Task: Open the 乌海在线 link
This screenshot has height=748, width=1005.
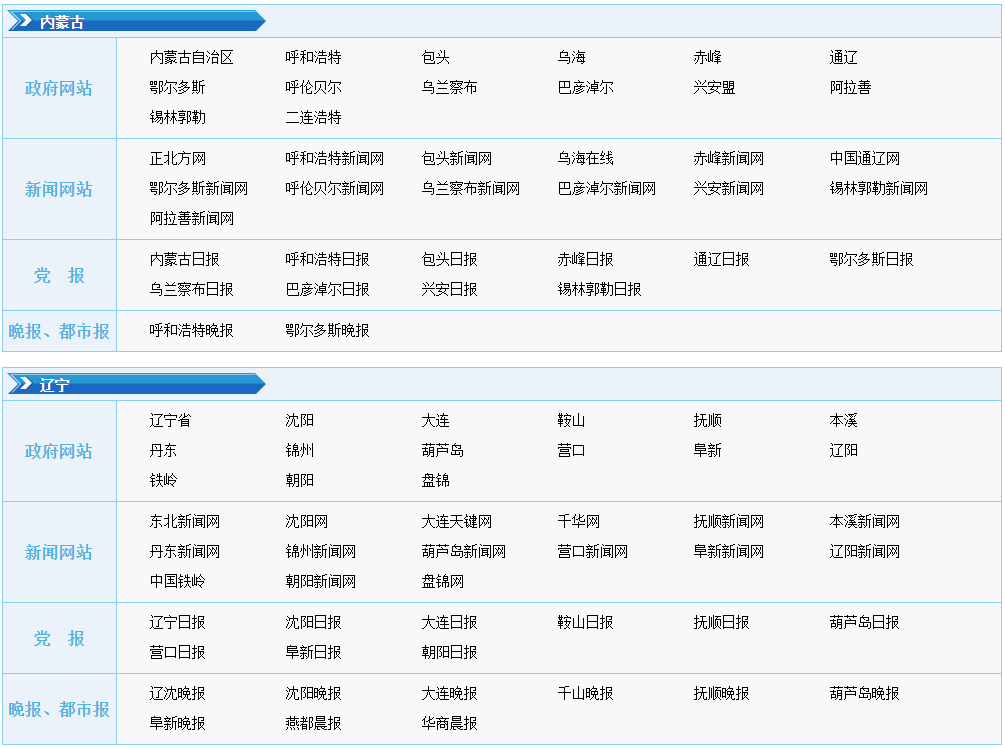Action: (585, 159)
